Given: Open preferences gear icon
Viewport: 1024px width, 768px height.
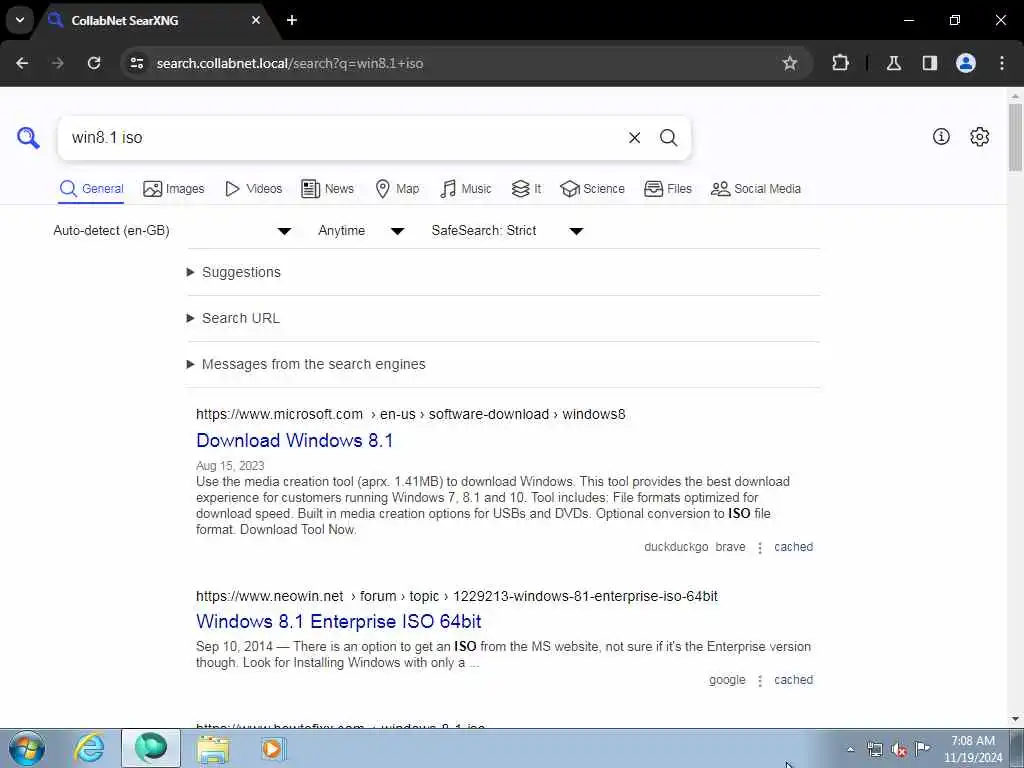Looking at the screenshot, I should (x=979, y=136).
